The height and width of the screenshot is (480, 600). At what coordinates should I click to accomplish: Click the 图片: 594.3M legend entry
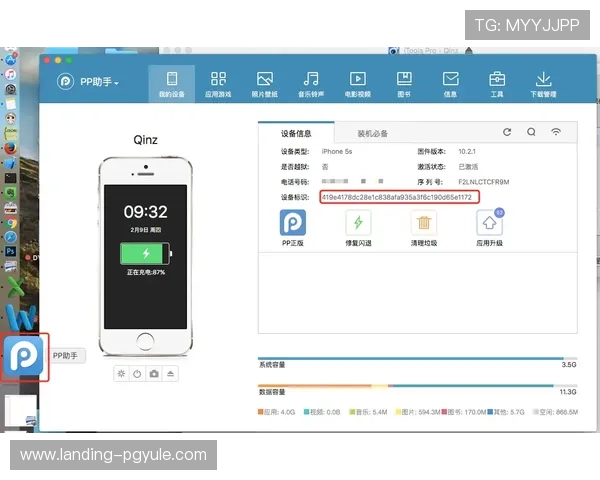pos(418,412)
